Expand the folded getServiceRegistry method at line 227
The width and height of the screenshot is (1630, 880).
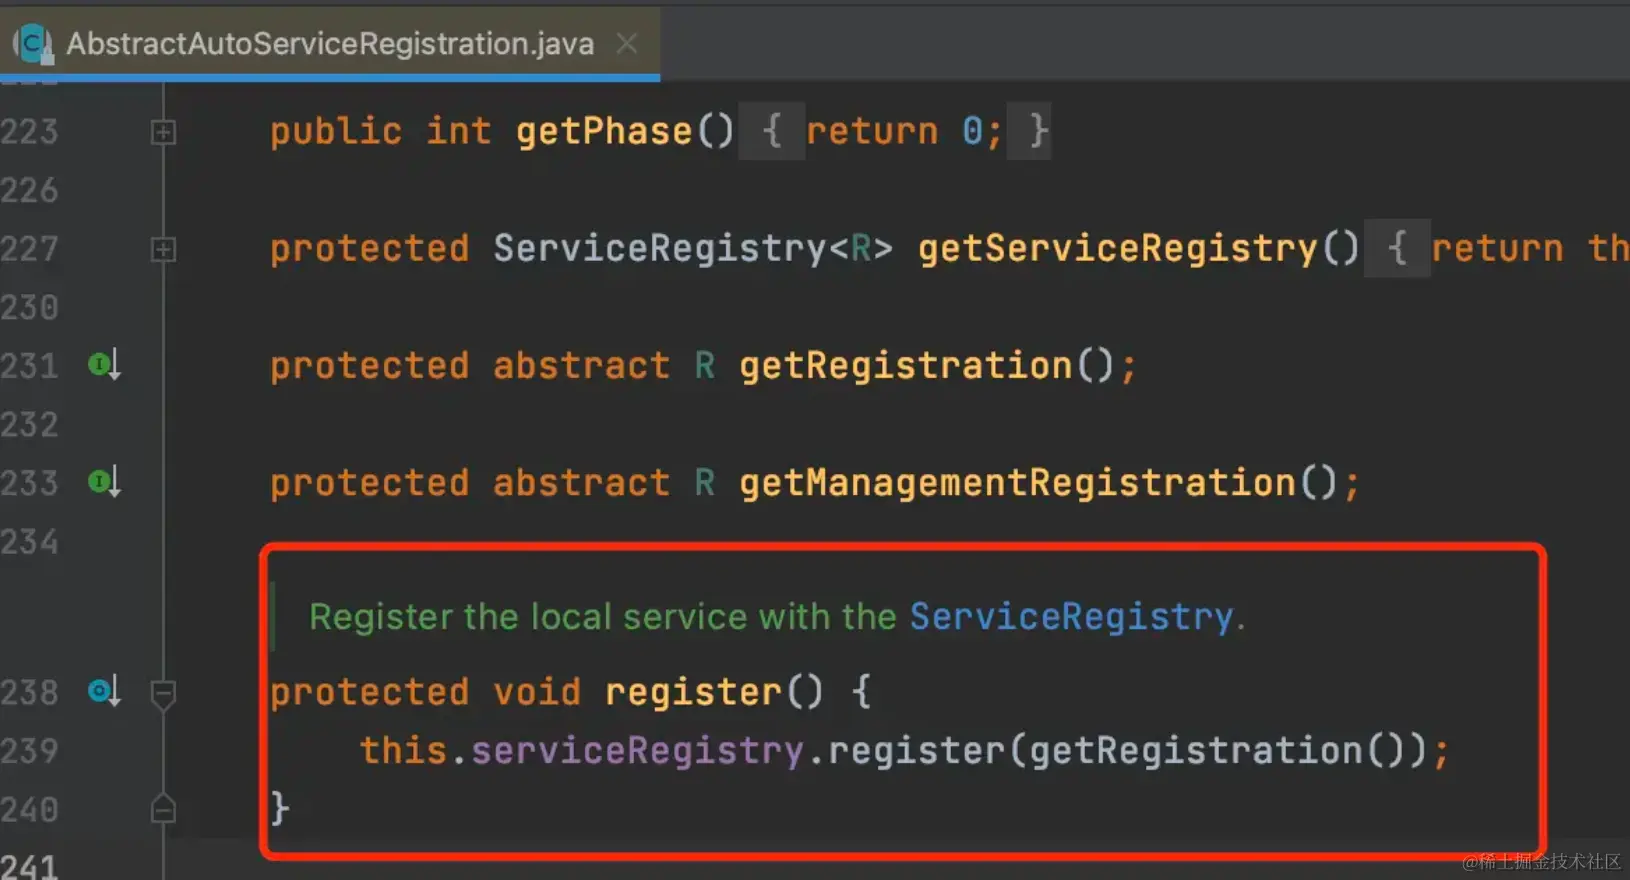[164, 249]
